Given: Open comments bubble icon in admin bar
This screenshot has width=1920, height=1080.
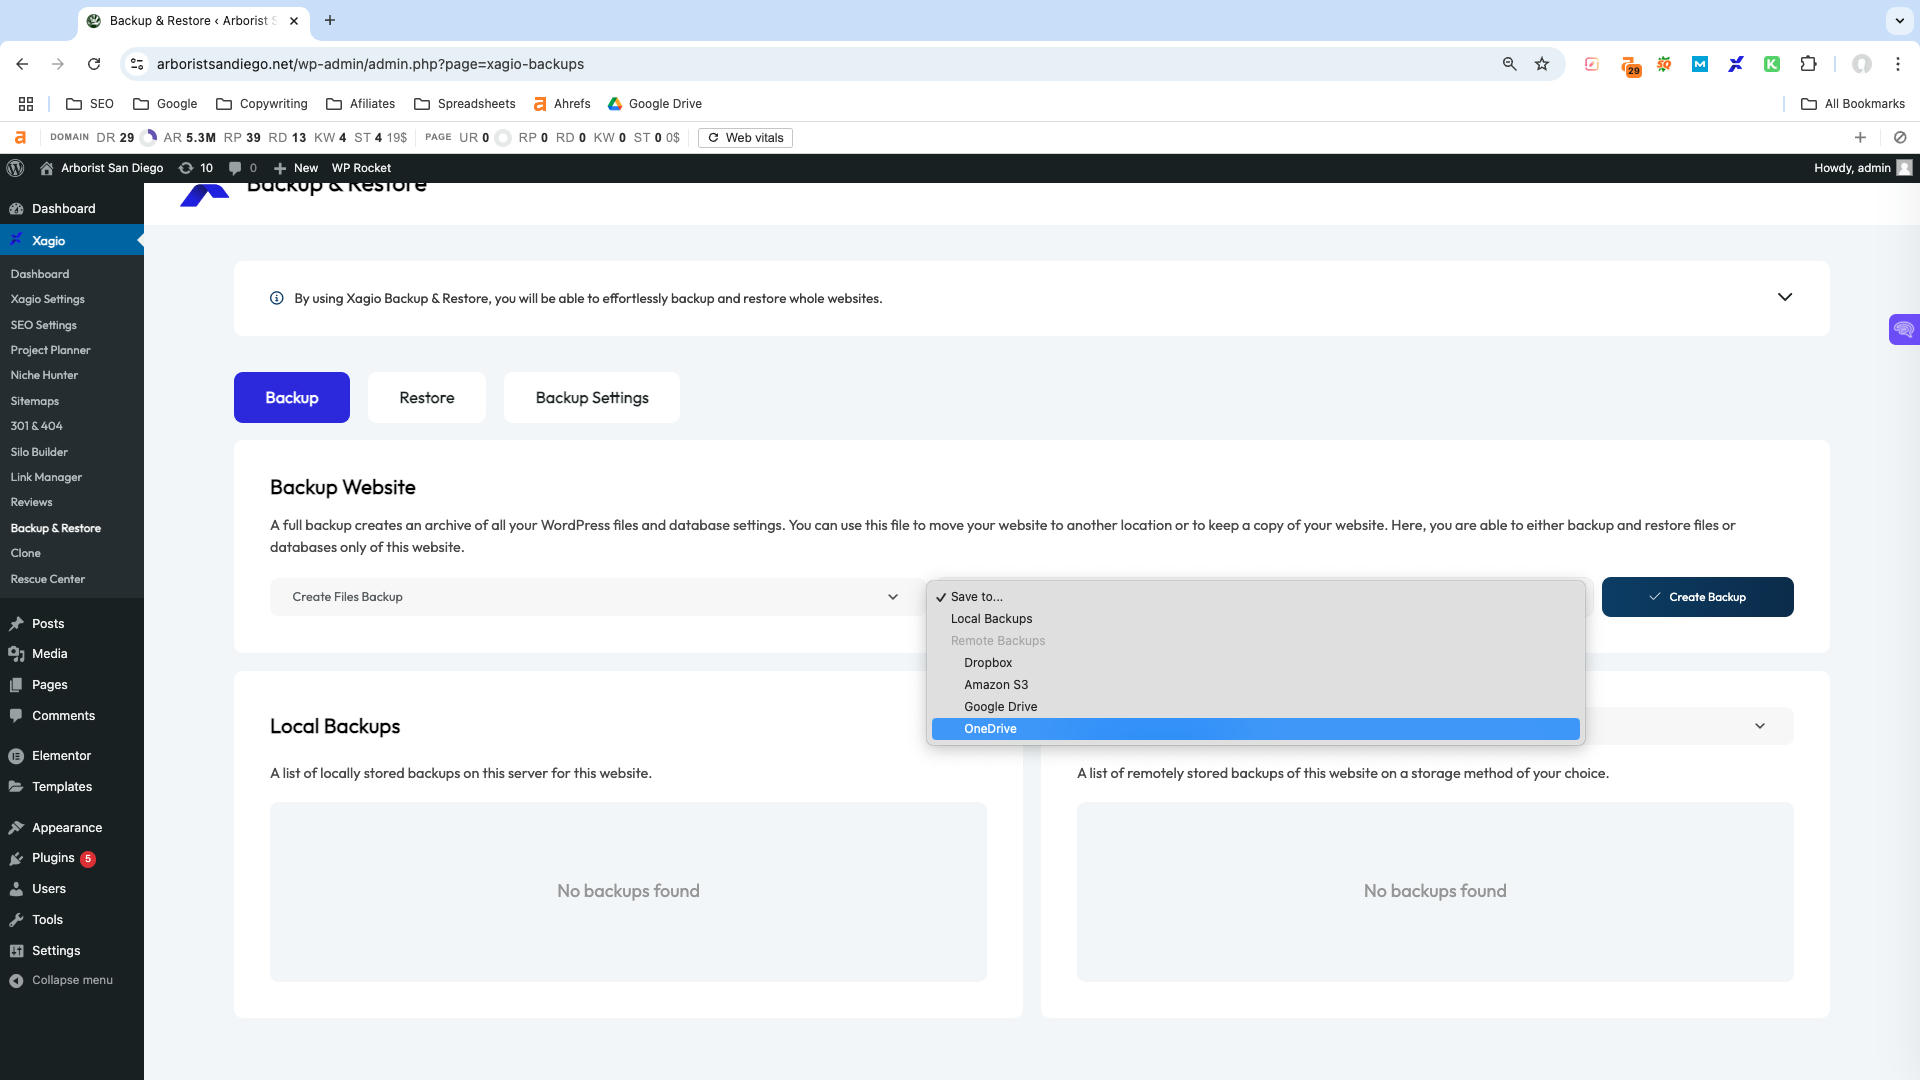Looking at the screenshot, I should [243, 168].
